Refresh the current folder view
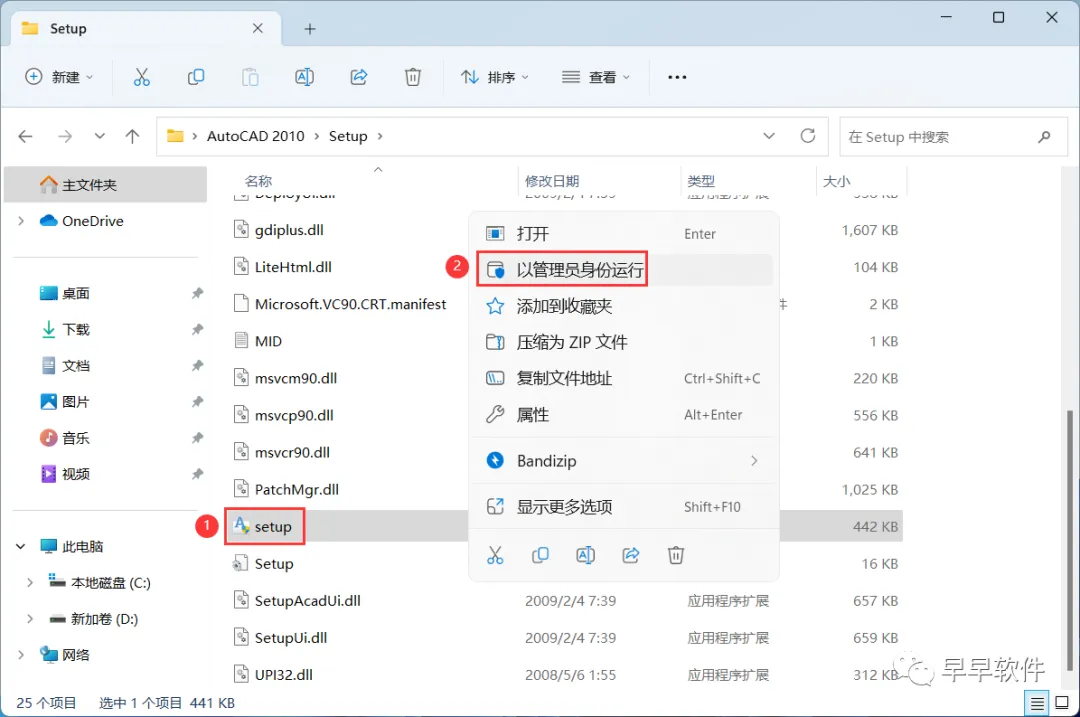 pos(808,136)
